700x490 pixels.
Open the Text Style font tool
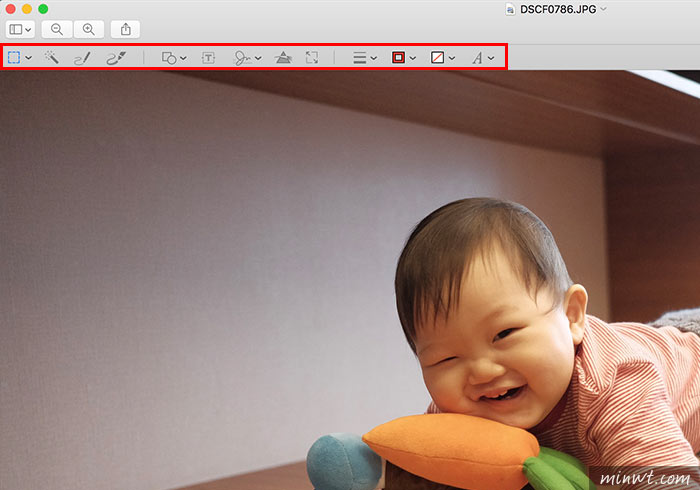477,58
